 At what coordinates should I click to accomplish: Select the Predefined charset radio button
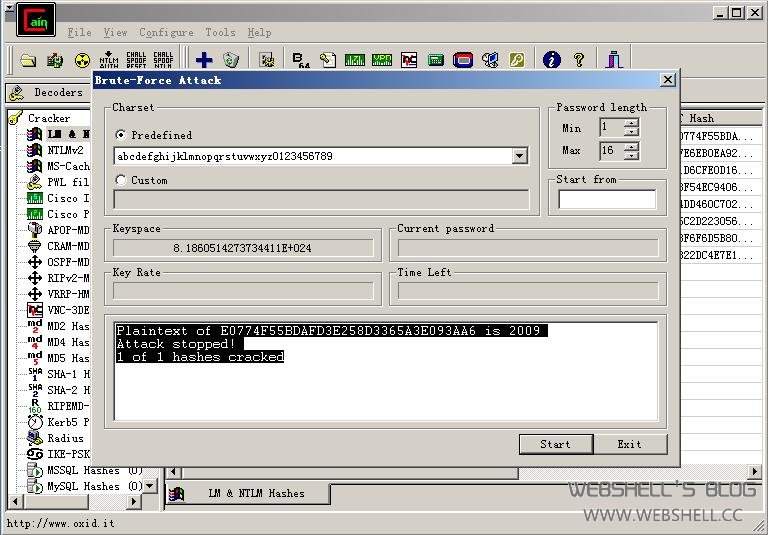[x=120, y=135]
